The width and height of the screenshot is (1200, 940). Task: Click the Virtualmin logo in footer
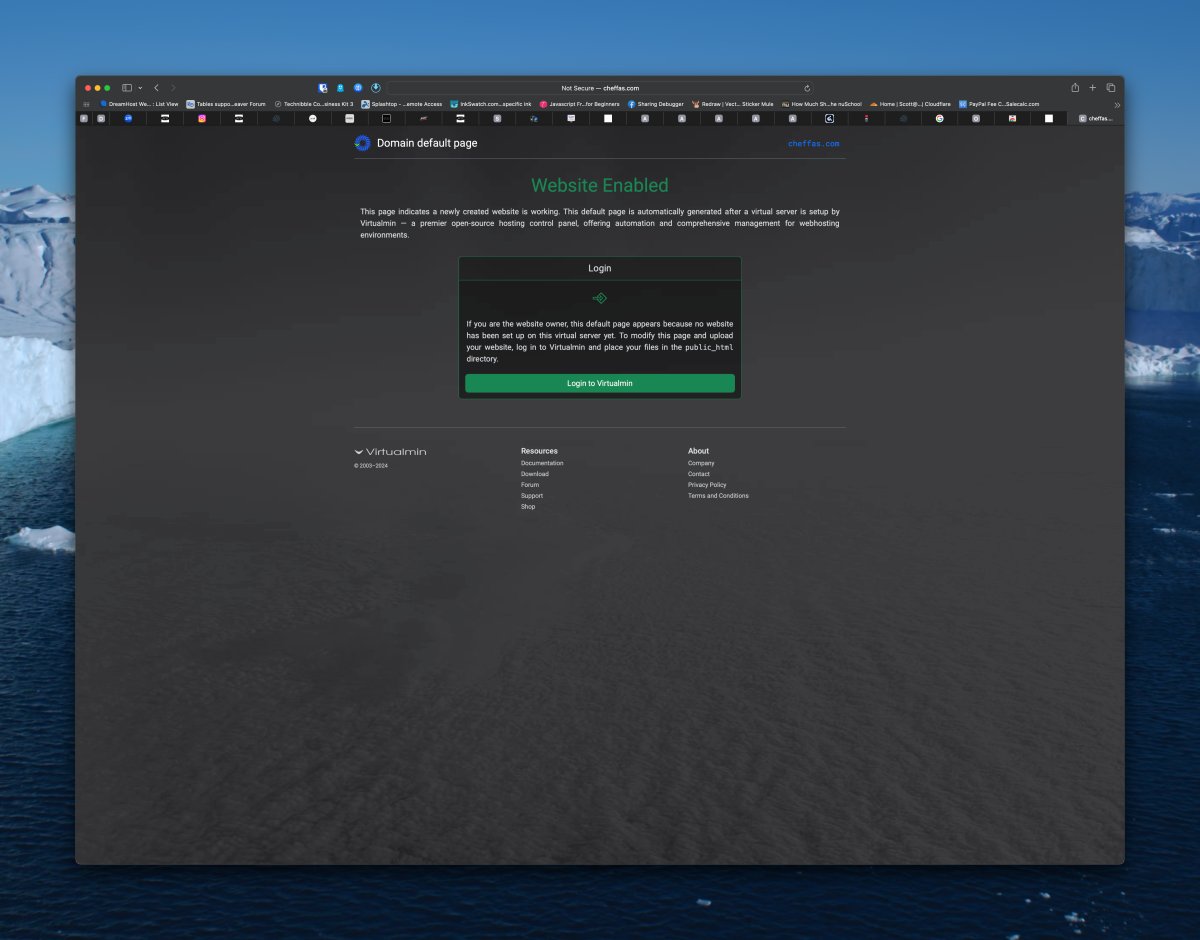coord(390,452)
